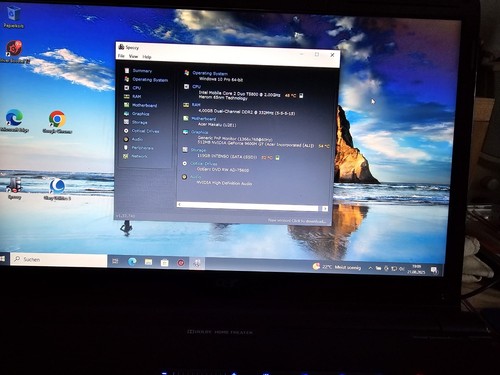
Task: Click the CPU chip icon in summary pane
Action: coord(186,87)
